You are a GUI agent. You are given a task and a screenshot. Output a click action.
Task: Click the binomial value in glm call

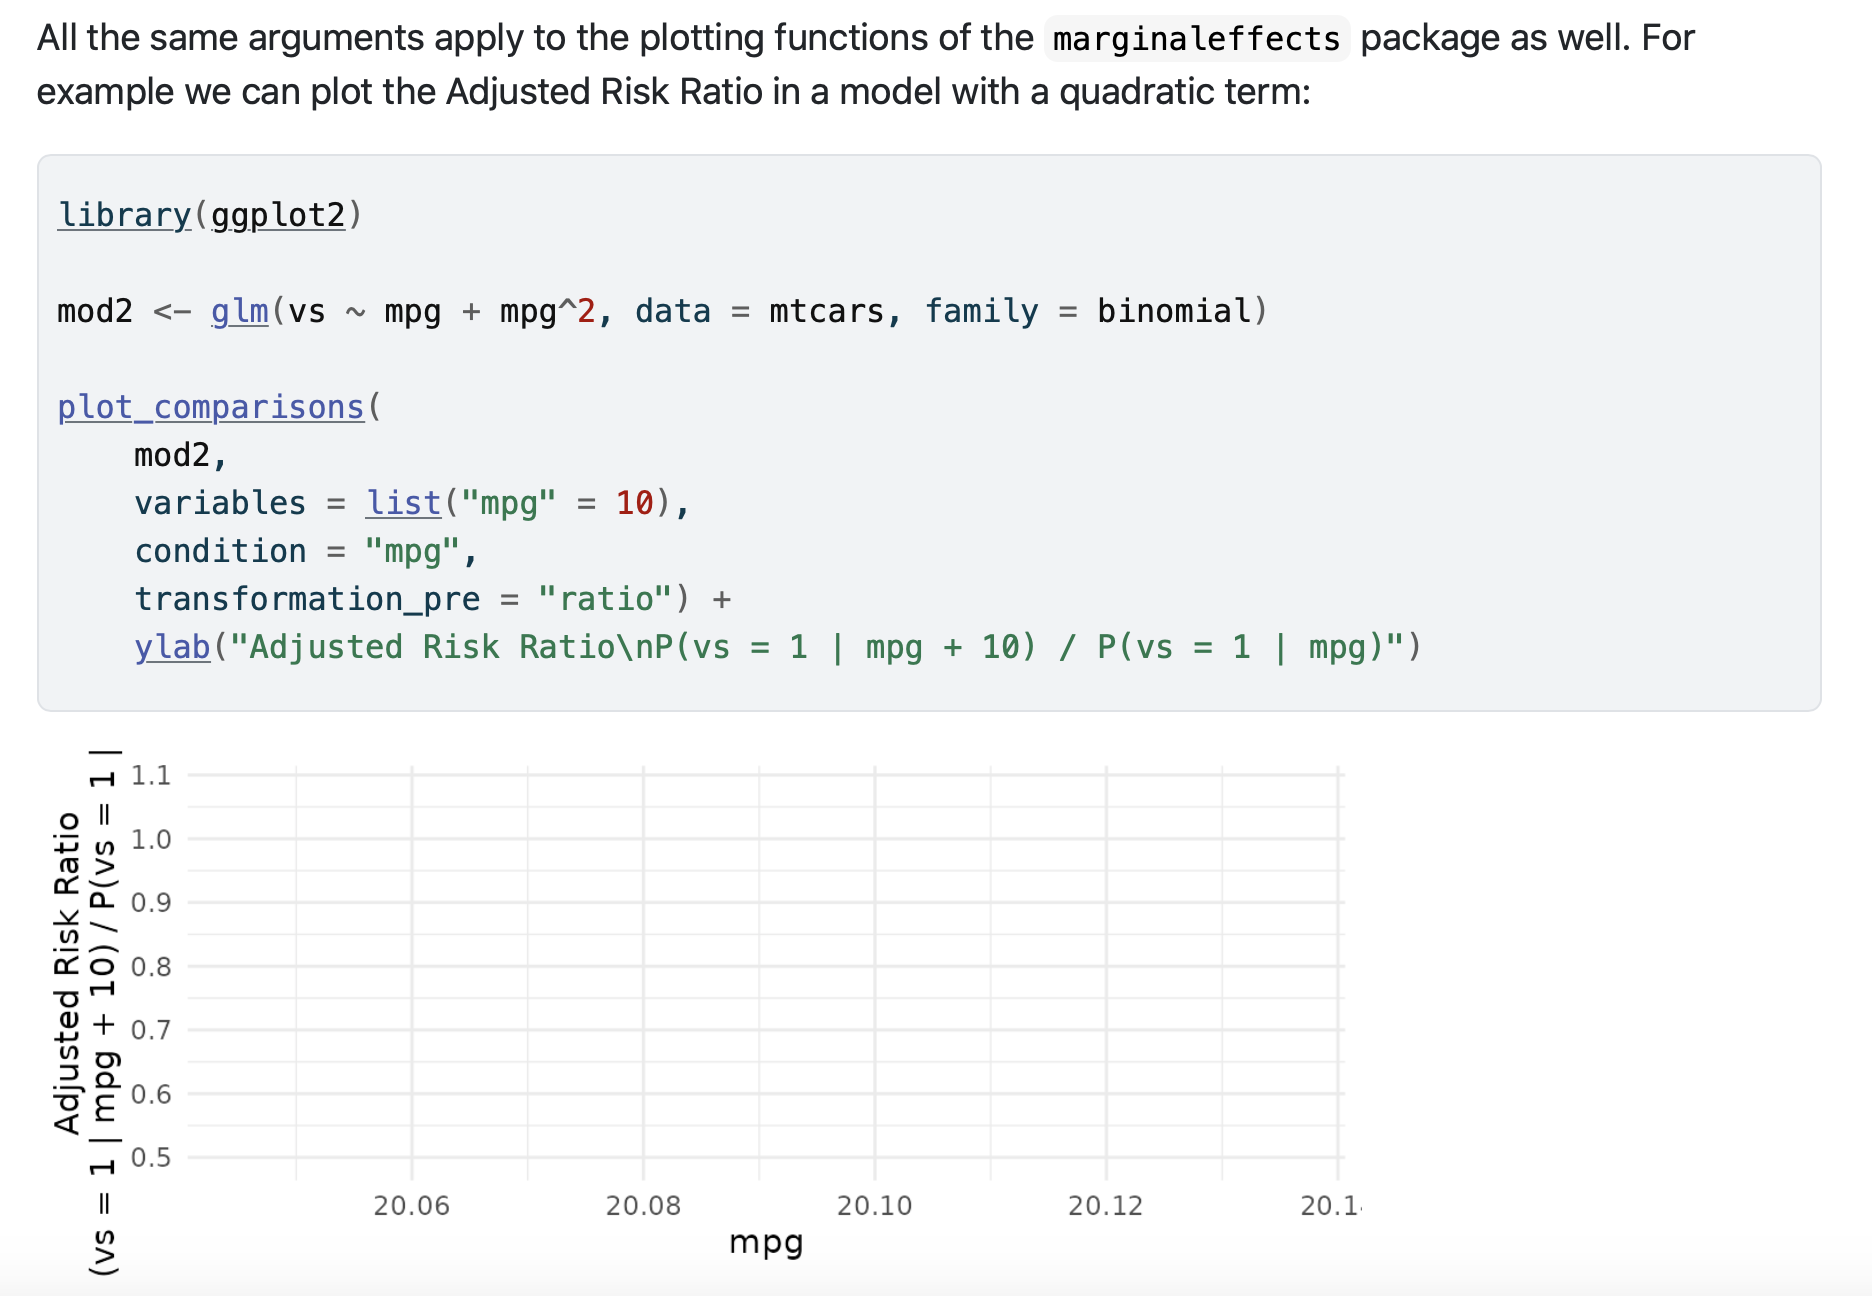(x=1174, y=311)
